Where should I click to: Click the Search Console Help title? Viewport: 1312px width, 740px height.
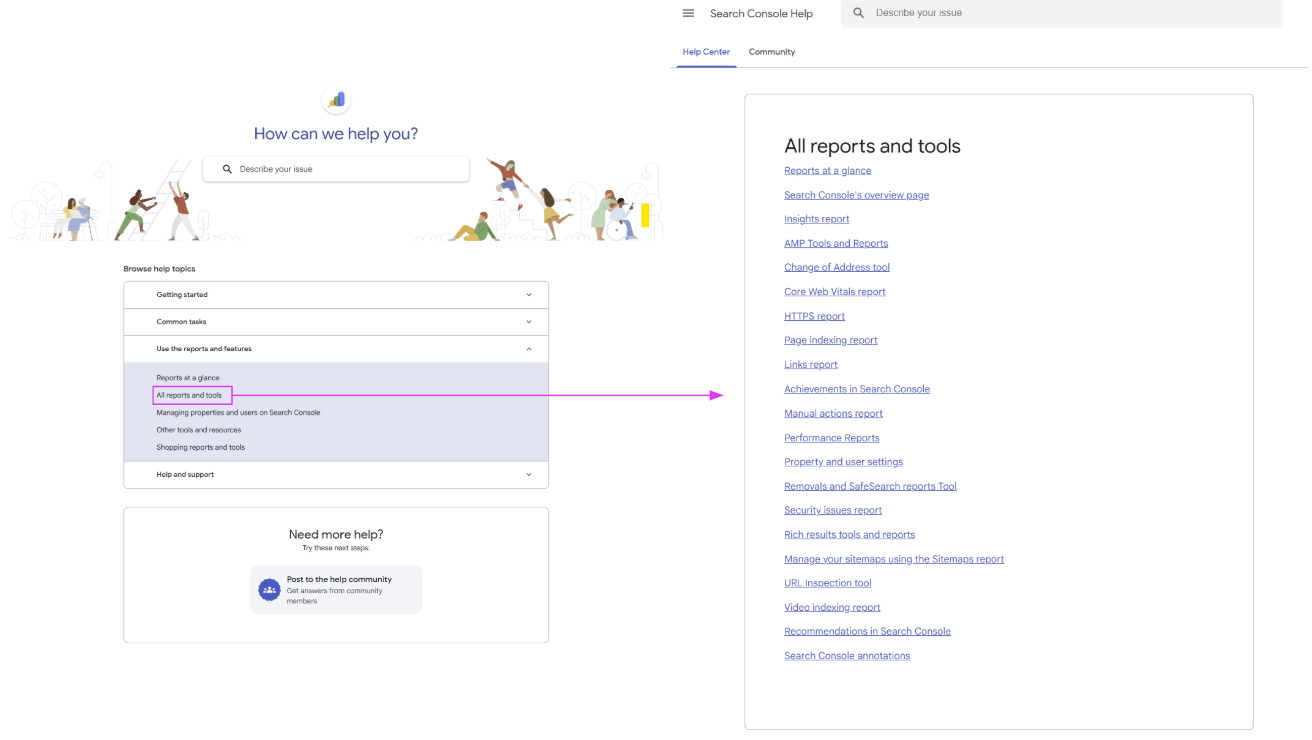(761, 14)
